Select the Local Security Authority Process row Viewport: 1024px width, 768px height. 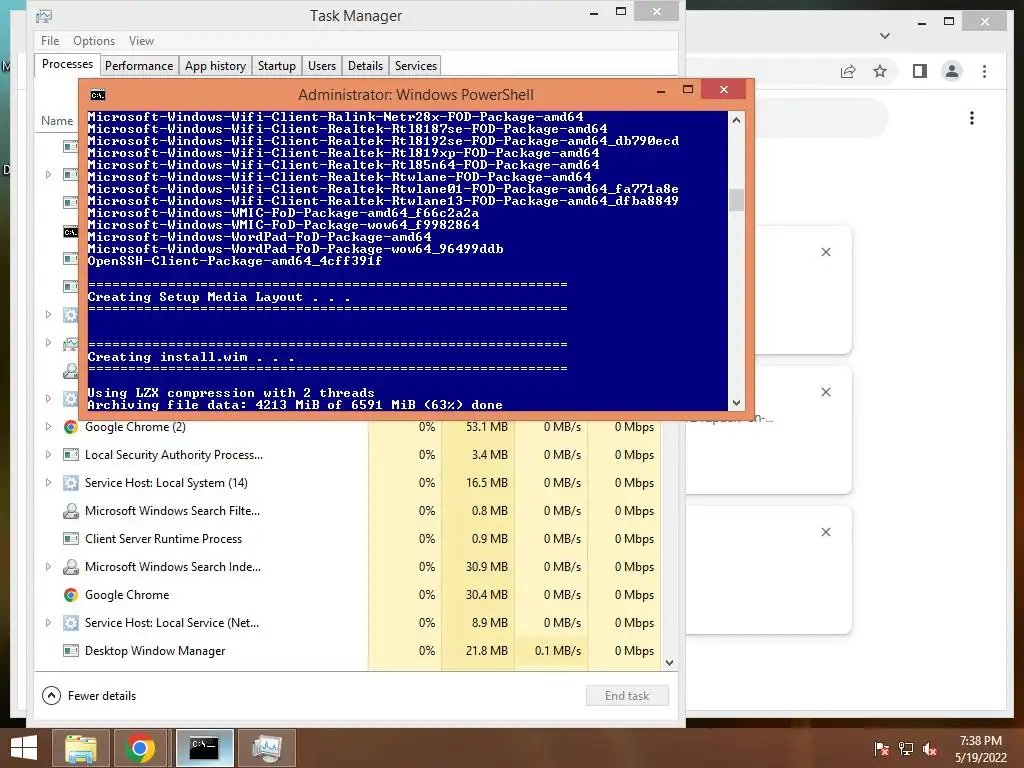[348, 455]
